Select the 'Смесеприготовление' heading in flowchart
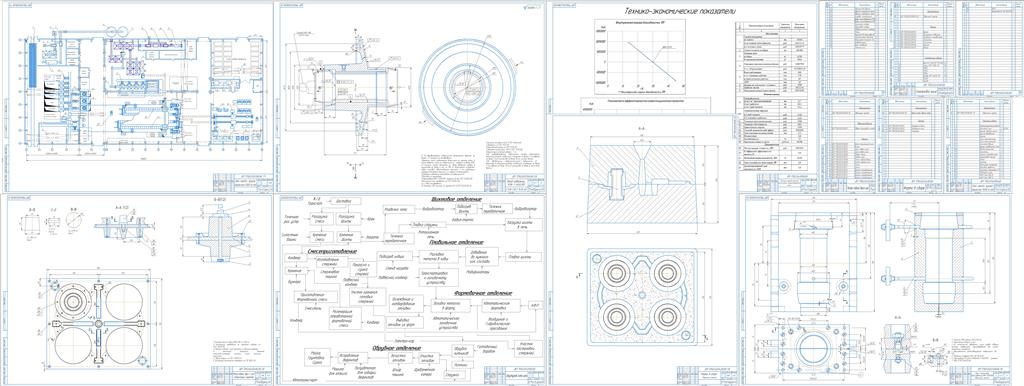 [332, 251]
